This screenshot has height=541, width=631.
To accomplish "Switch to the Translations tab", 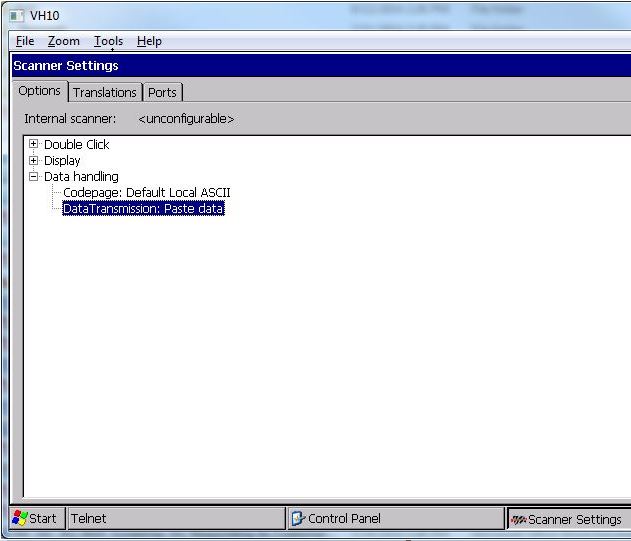I will (104, 92).
